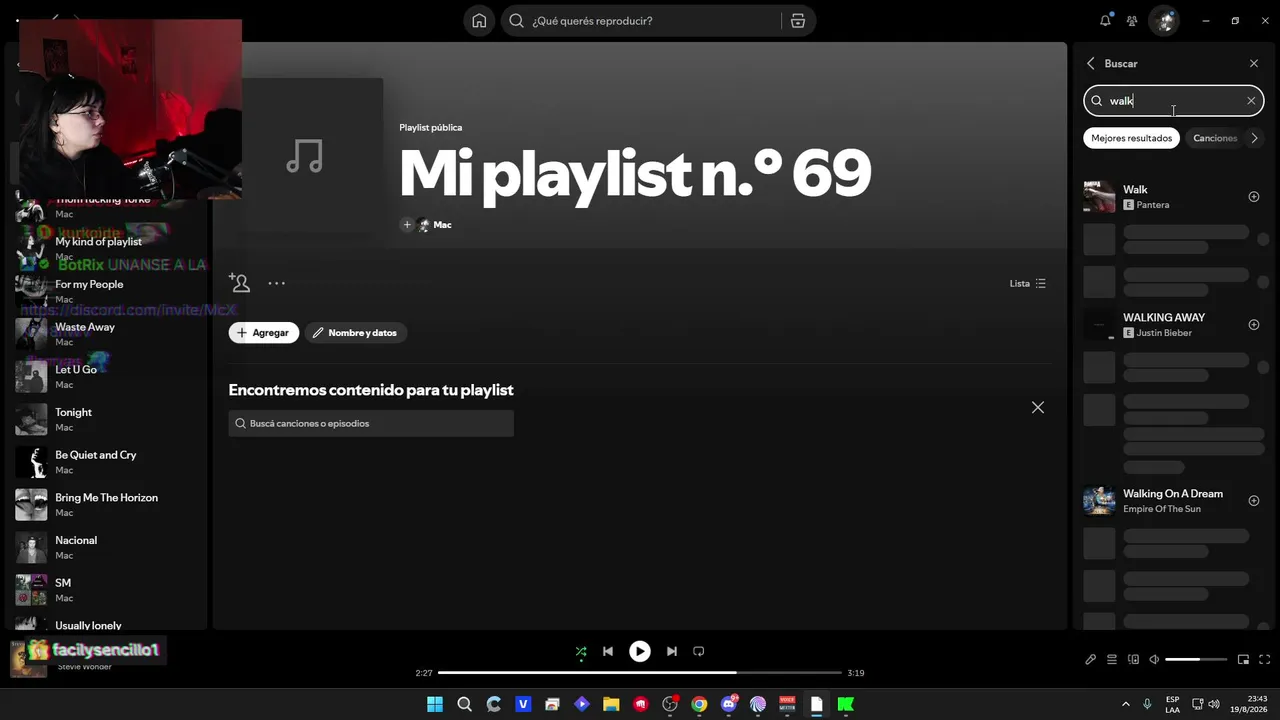Open the Friend Activity icon
Image resolution: width=1280 pixels, height=720 pixels.
point(1132,21)
